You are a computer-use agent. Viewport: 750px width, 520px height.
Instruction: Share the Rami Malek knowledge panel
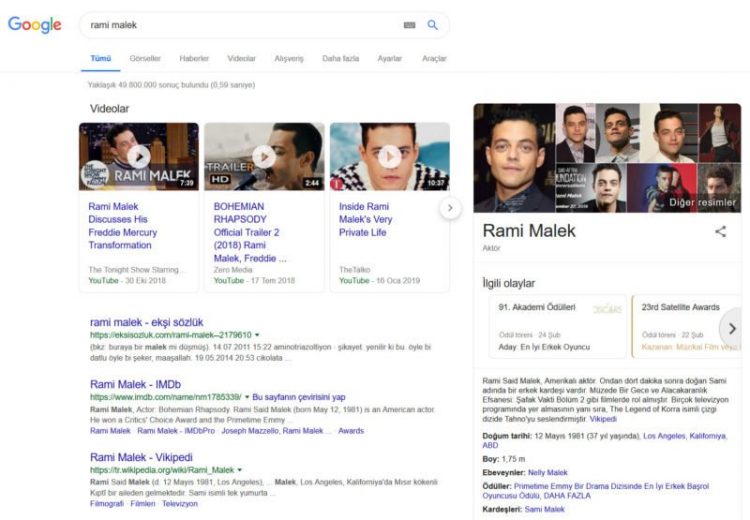pyautogui.click(x=720, y=232)
